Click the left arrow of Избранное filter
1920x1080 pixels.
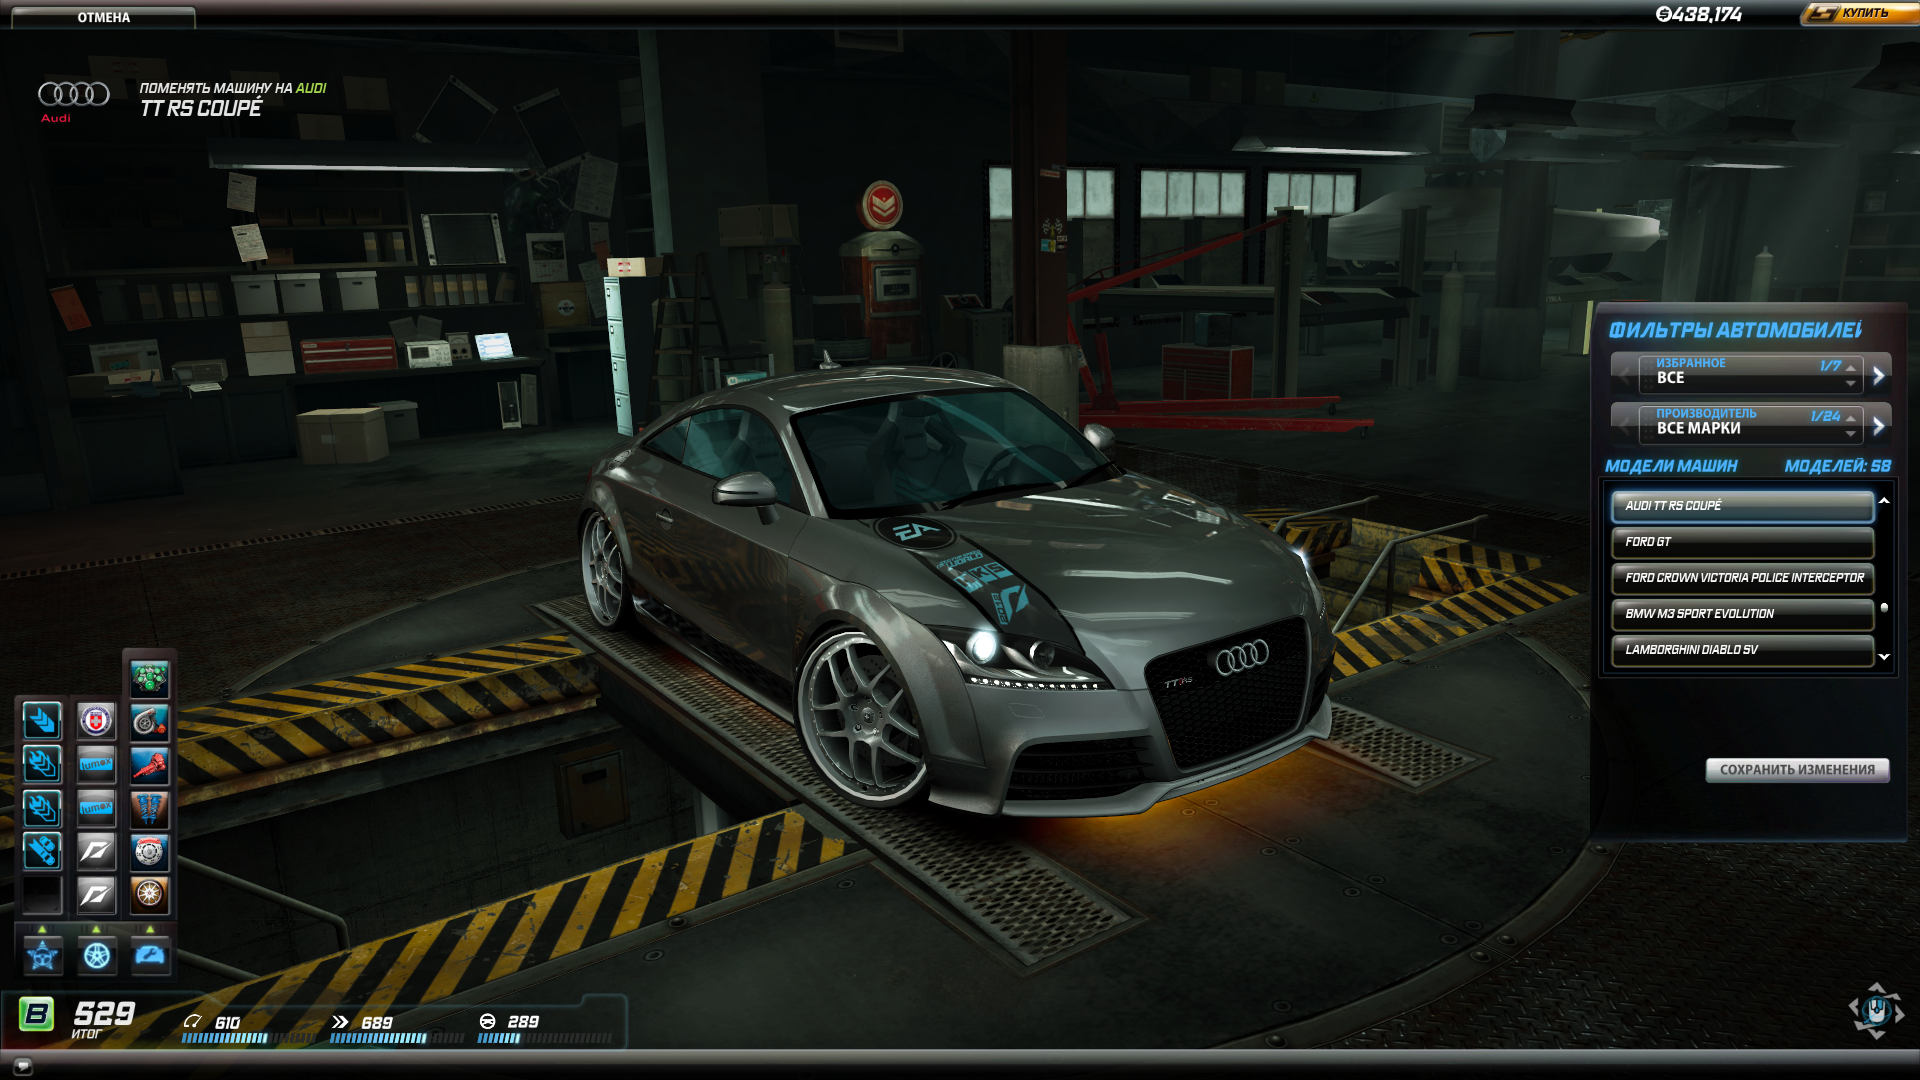coord(1624,375)
